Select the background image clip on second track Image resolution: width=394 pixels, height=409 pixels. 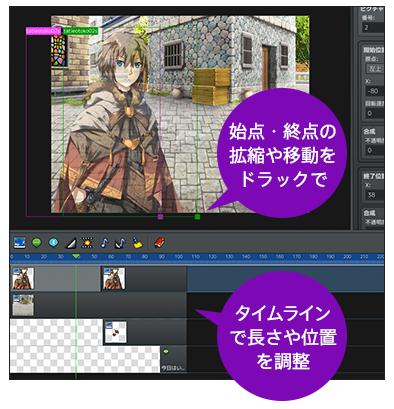click(x=23, y=305)
